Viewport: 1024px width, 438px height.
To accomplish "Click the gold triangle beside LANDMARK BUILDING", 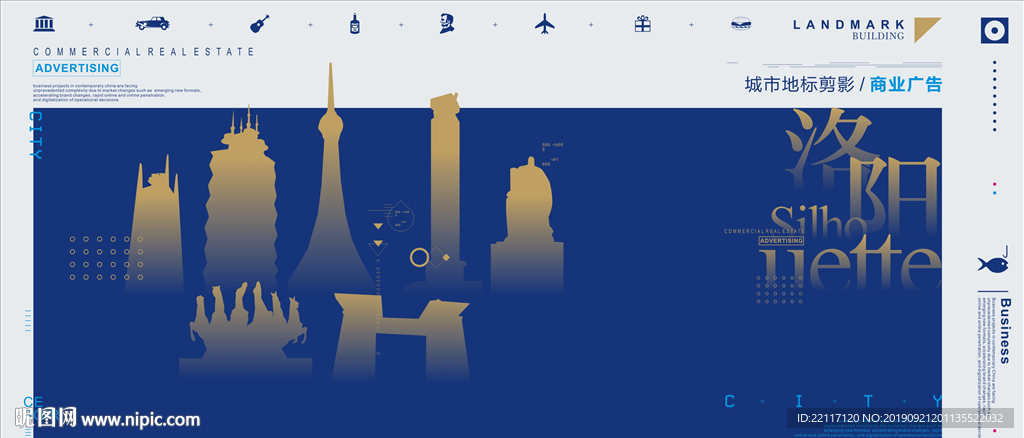I will point(926,29).
